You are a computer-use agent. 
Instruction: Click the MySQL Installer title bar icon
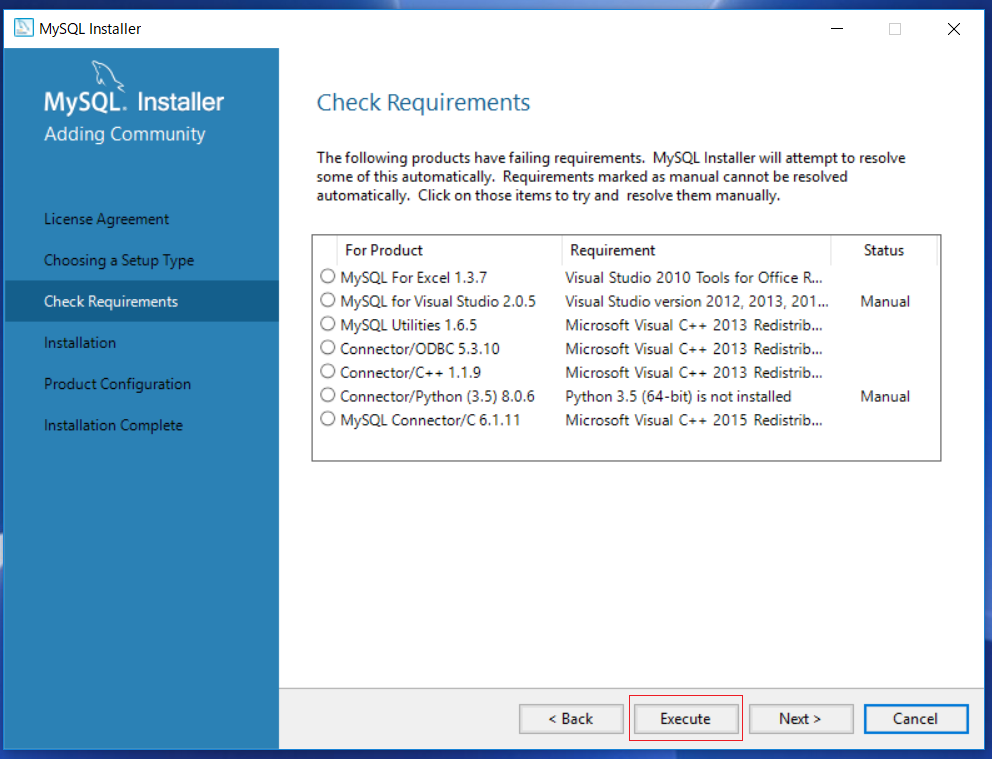tap(22, 27)
